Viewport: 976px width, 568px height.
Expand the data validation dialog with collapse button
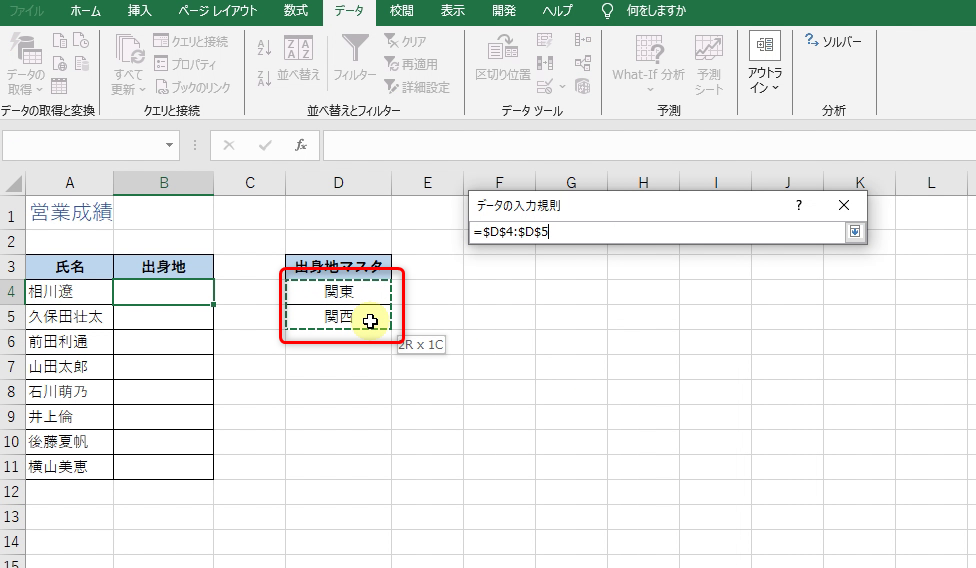tap(854, 232)
